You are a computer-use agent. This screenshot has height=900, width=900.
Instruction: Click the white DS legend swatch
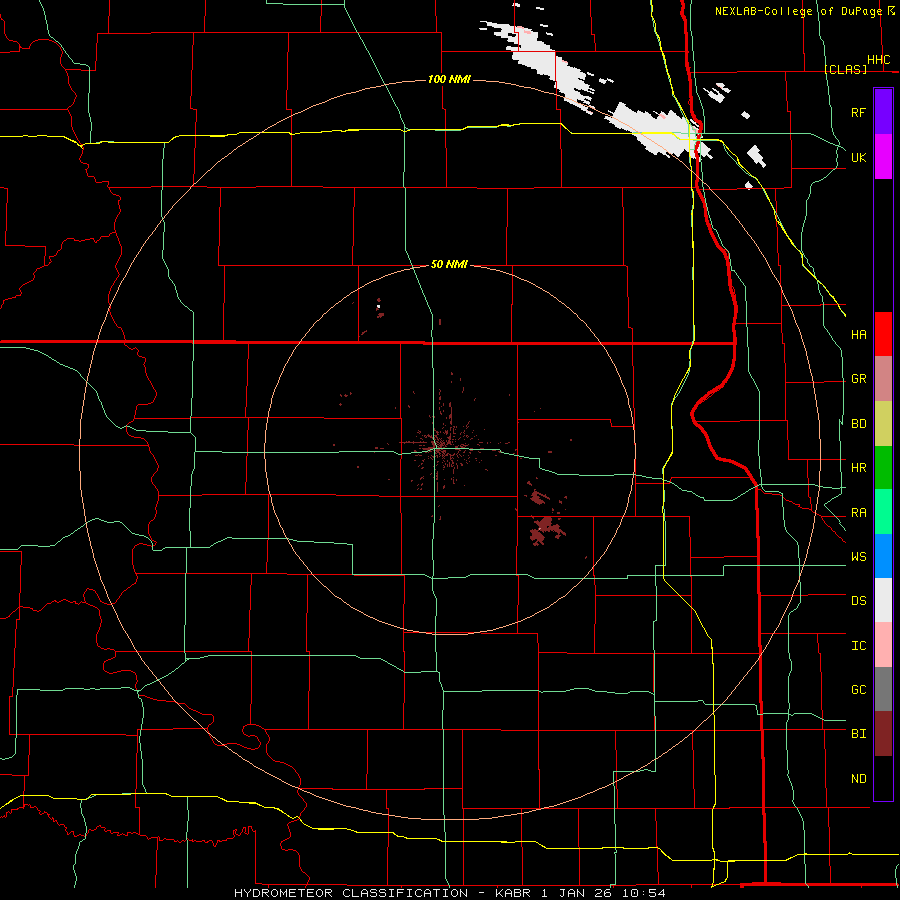tap(883, 600)
